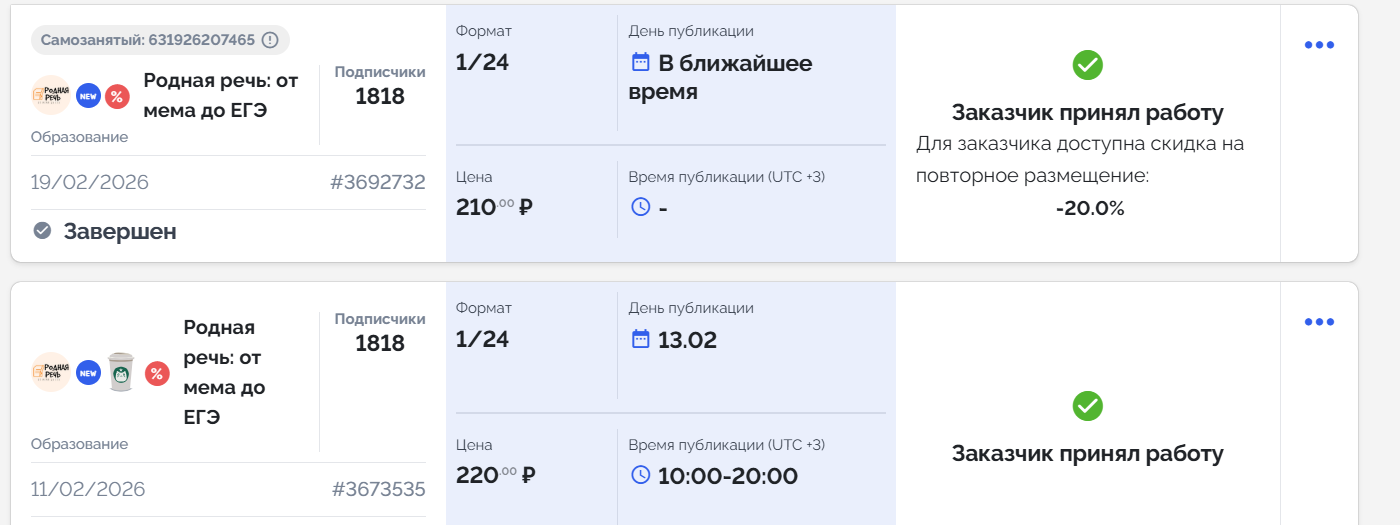Viewport: 1400px width, 525px height.
Task: Click green checkmark in the -20.0% discount card
Action: pyautogui.click(x=1087, y=65)
